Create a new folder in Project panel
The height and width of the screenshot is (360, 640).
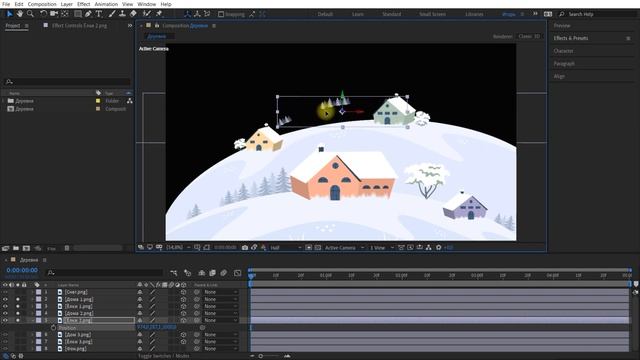click(x=16, y=248)
